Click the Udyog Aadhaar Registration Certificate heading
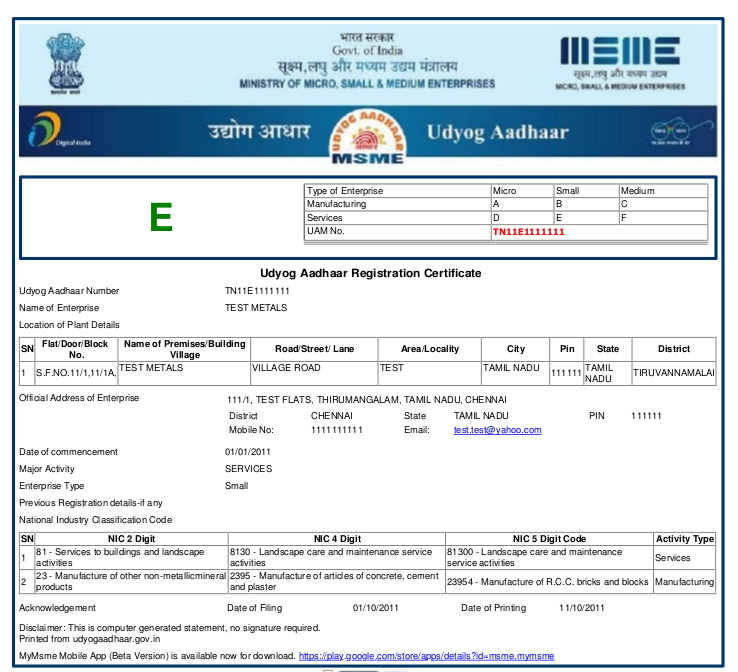The height and width of the screenshot is (672, 738). (370, 273)
